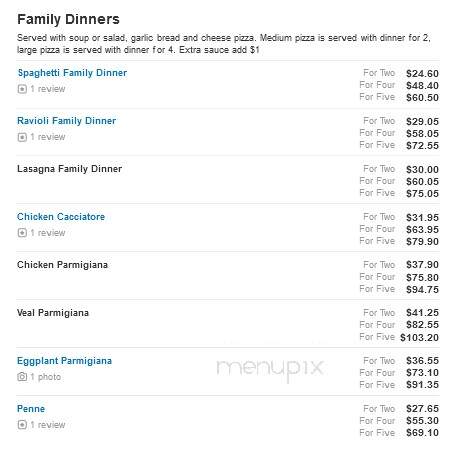Click the Chicken Parmigiana item name

(x=62, y=265)
